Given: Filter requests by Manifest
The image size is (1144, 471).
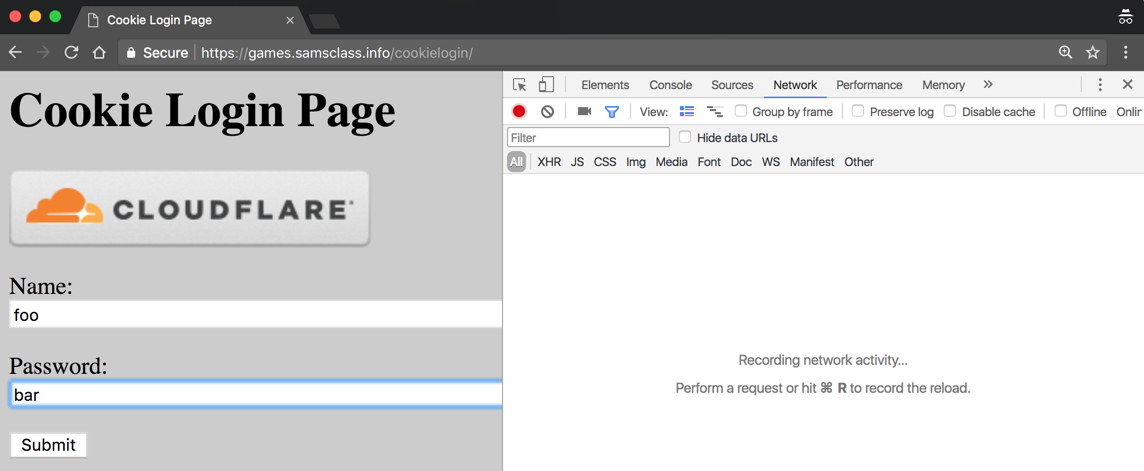Looking at the screenshot, I should [x=812, y=162].
